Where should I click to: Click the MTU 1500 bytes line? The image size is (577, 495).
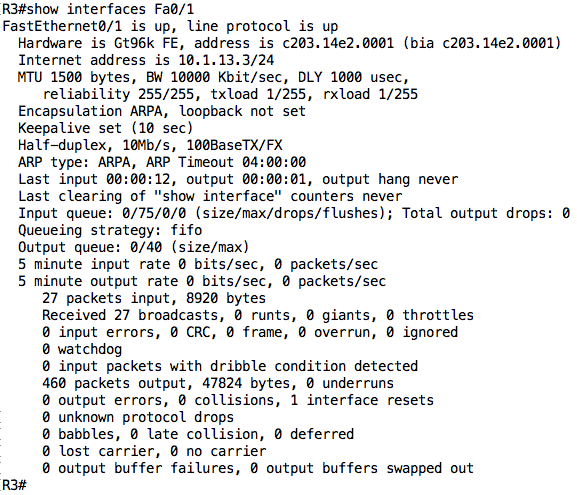[x=213, y=77]
